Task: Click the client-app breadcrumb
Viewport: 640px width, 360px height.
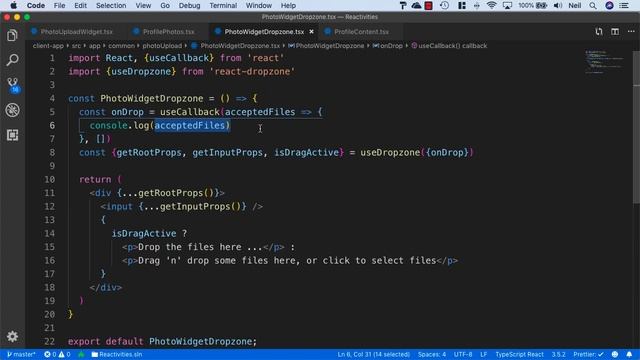Action: pos(48,46)
